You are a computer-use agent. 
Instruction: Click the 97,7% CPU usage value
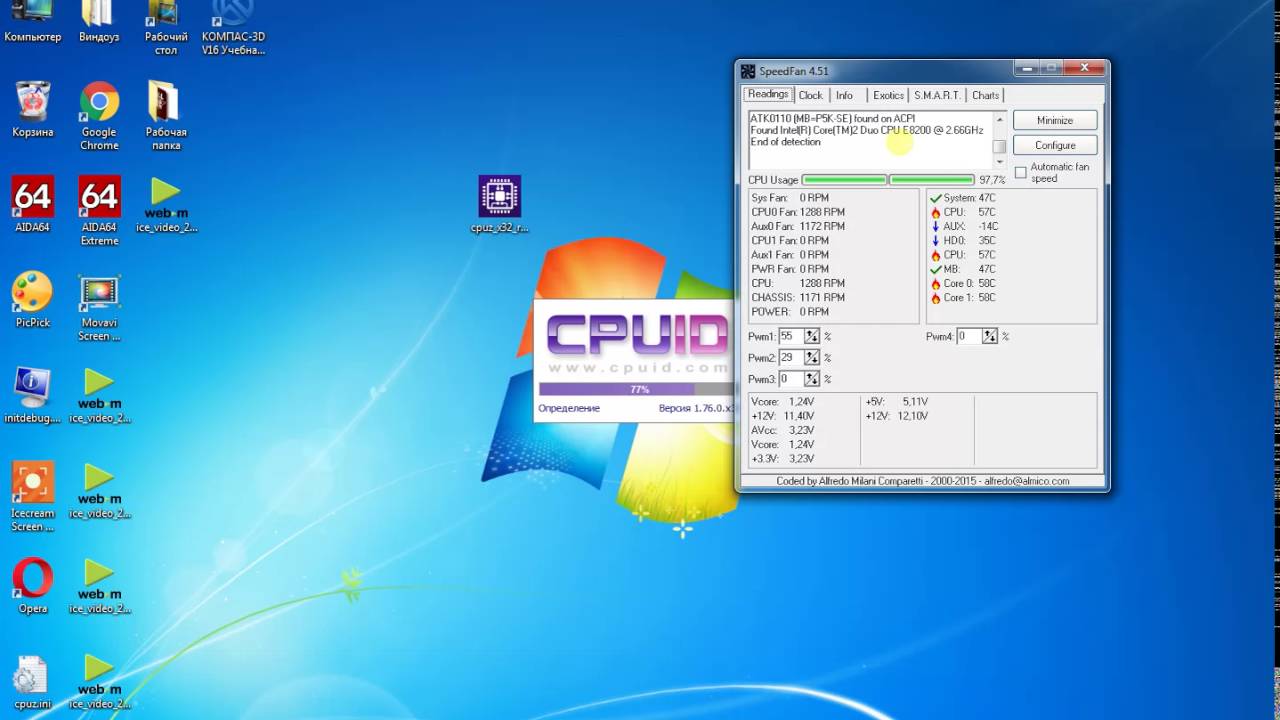992,180
